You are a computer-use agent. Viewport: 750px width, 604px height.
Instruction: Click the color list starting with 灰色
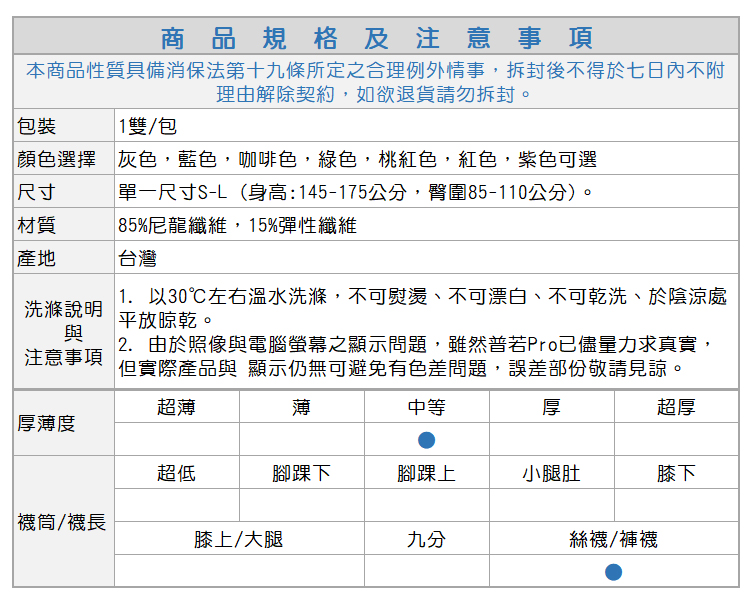[357, 159]
